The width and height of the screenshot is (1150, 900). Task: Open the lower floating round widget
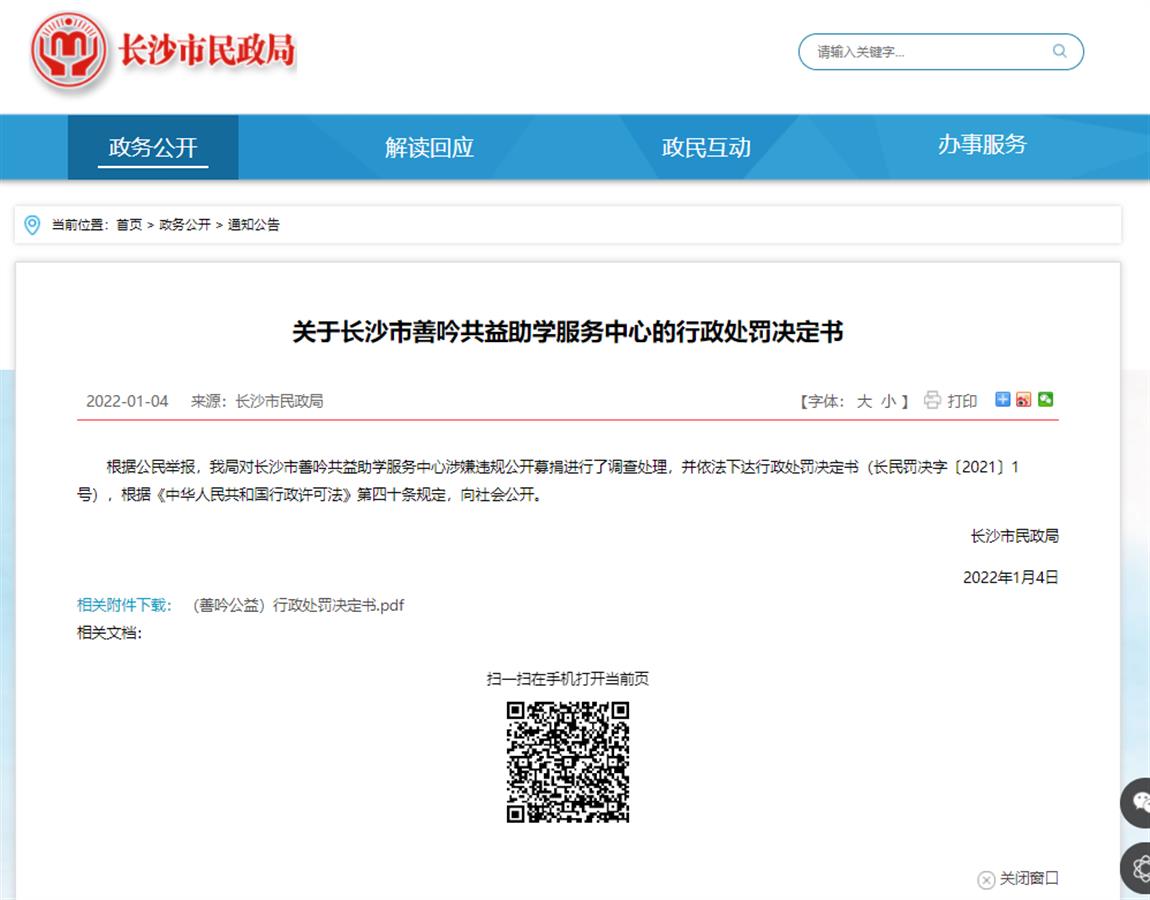[1136, 870]
